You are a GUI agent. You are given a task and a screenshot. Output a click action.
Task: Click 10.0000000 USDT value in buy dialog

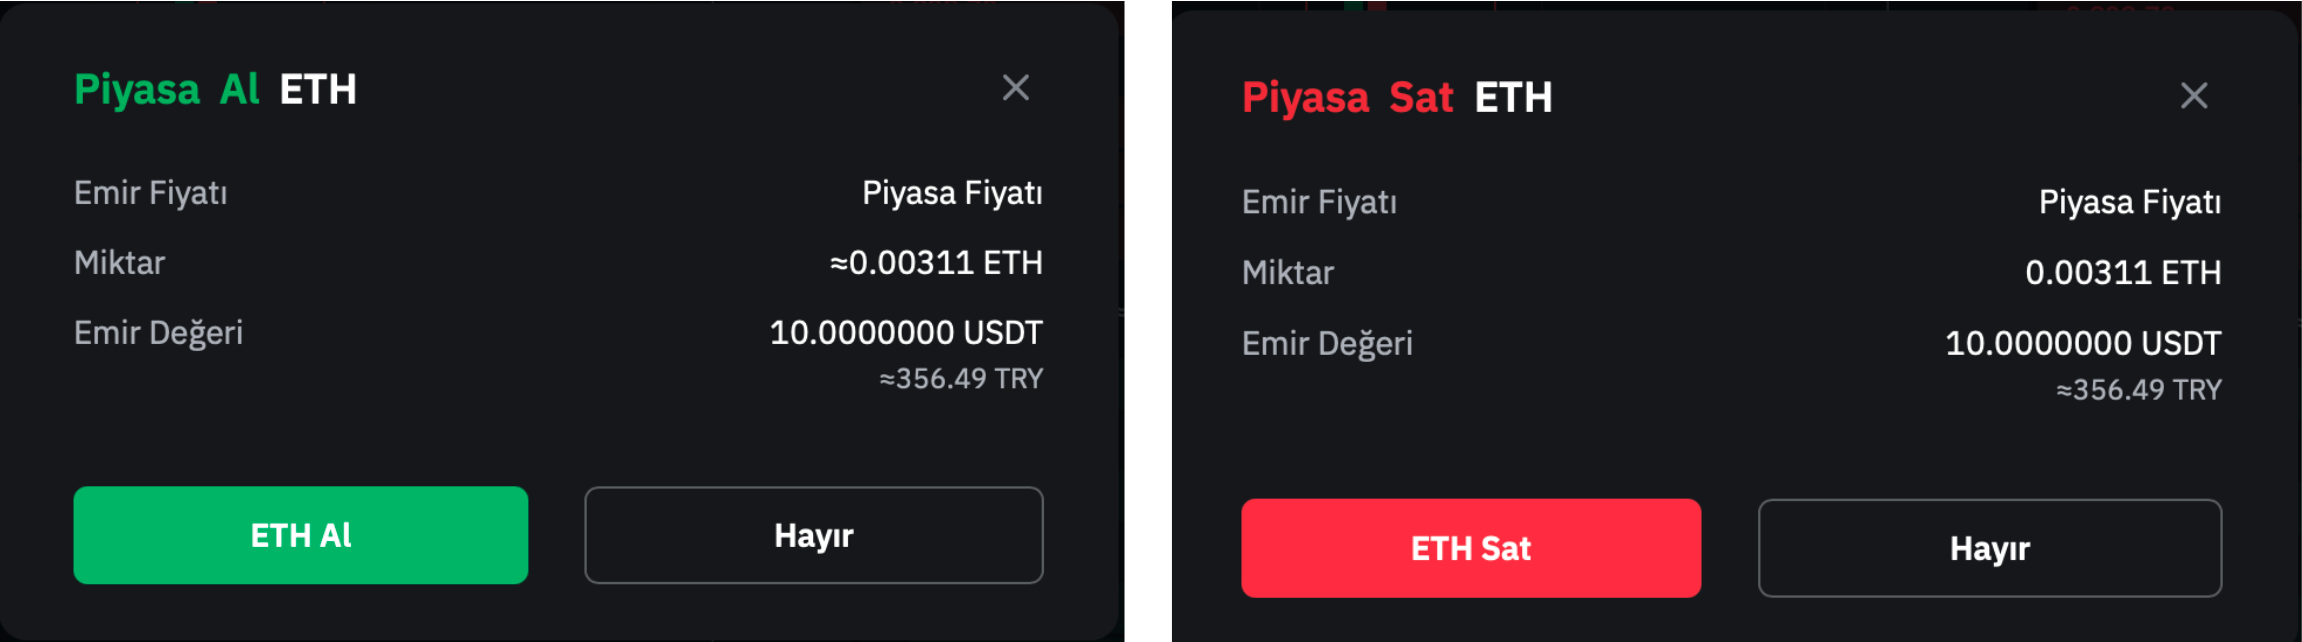point(905,333)
